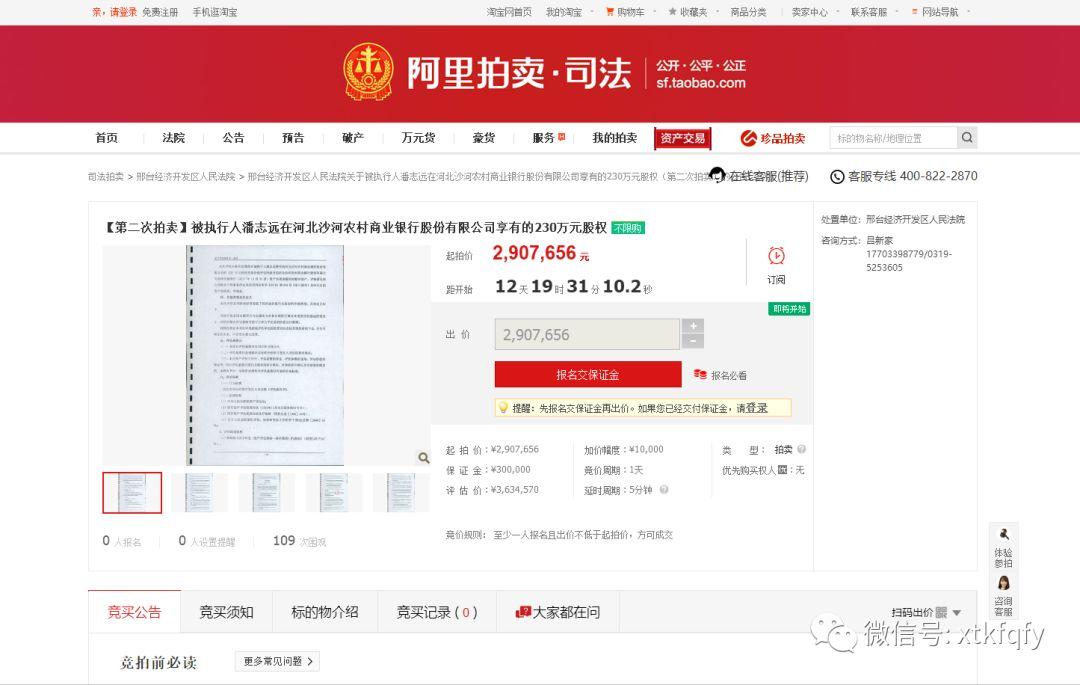This screenshot has height=685, width=1080.
Task: Click the 手机逛淘宝 link
Action: [215, 12]
